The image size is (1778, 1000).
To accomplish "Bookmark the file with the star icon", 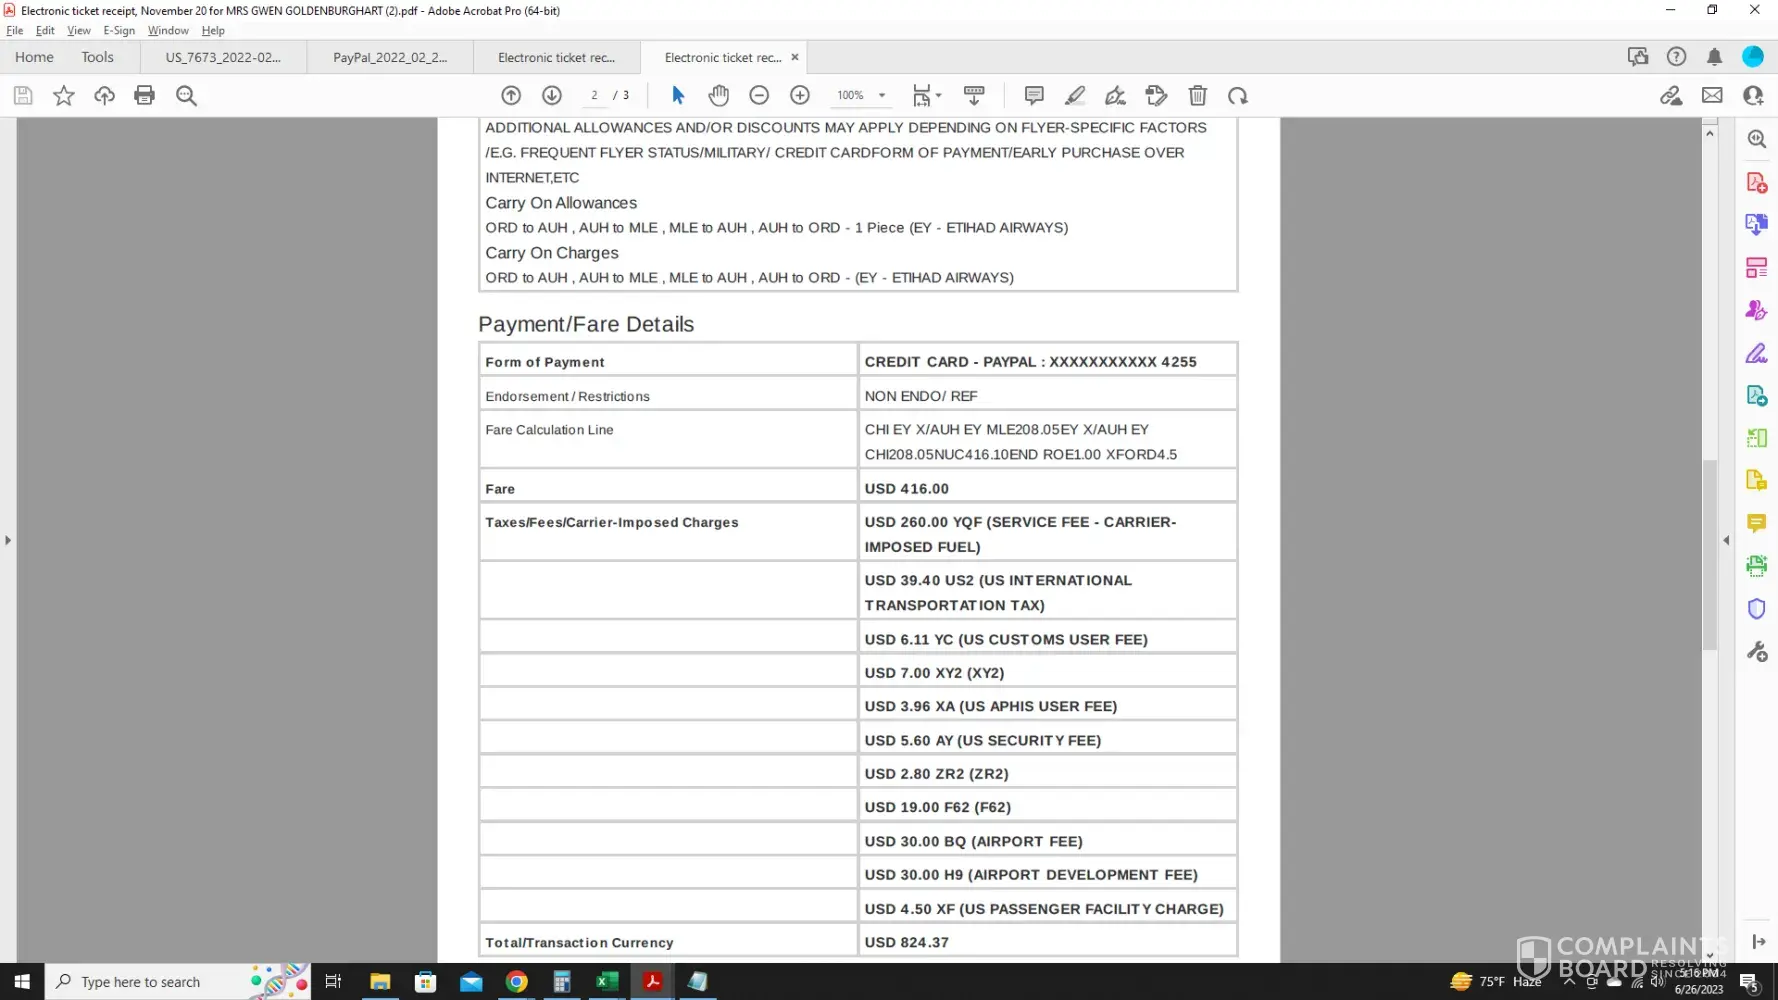I will pyautogui.click(x=64, y=96).
